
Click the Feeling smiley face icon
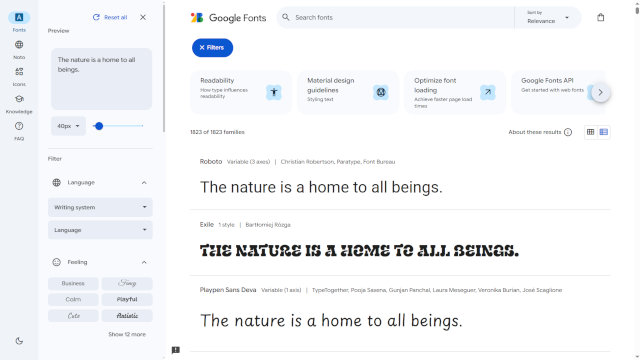tap(57, 262)
